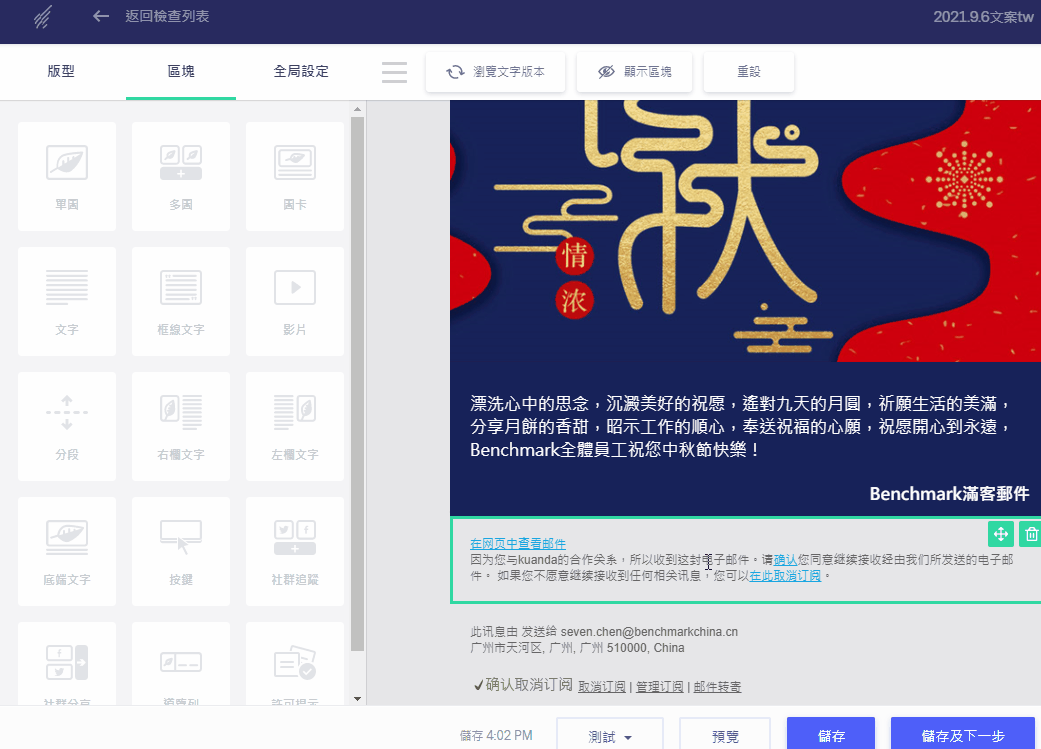Select the 多圖 multi-image block
The height and width of the screenshot is (749, 1041).
pos(181,177)
